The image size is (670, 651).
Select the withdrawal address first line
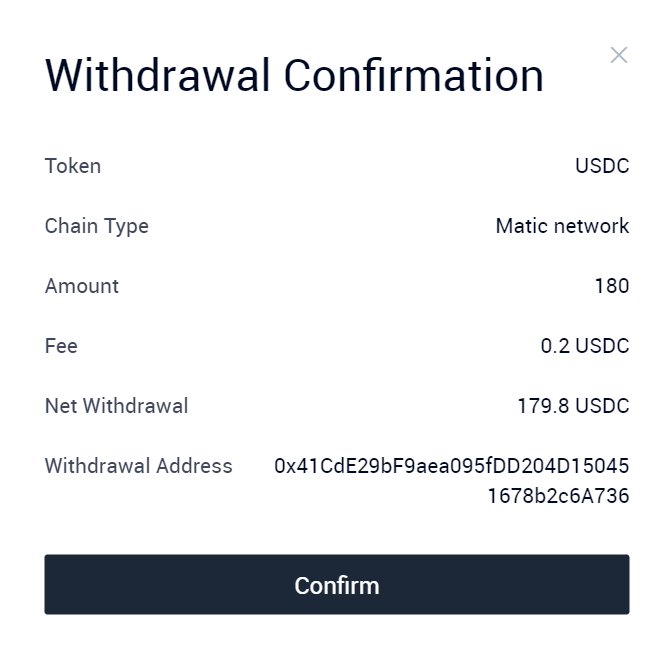(x=452, y=466)
